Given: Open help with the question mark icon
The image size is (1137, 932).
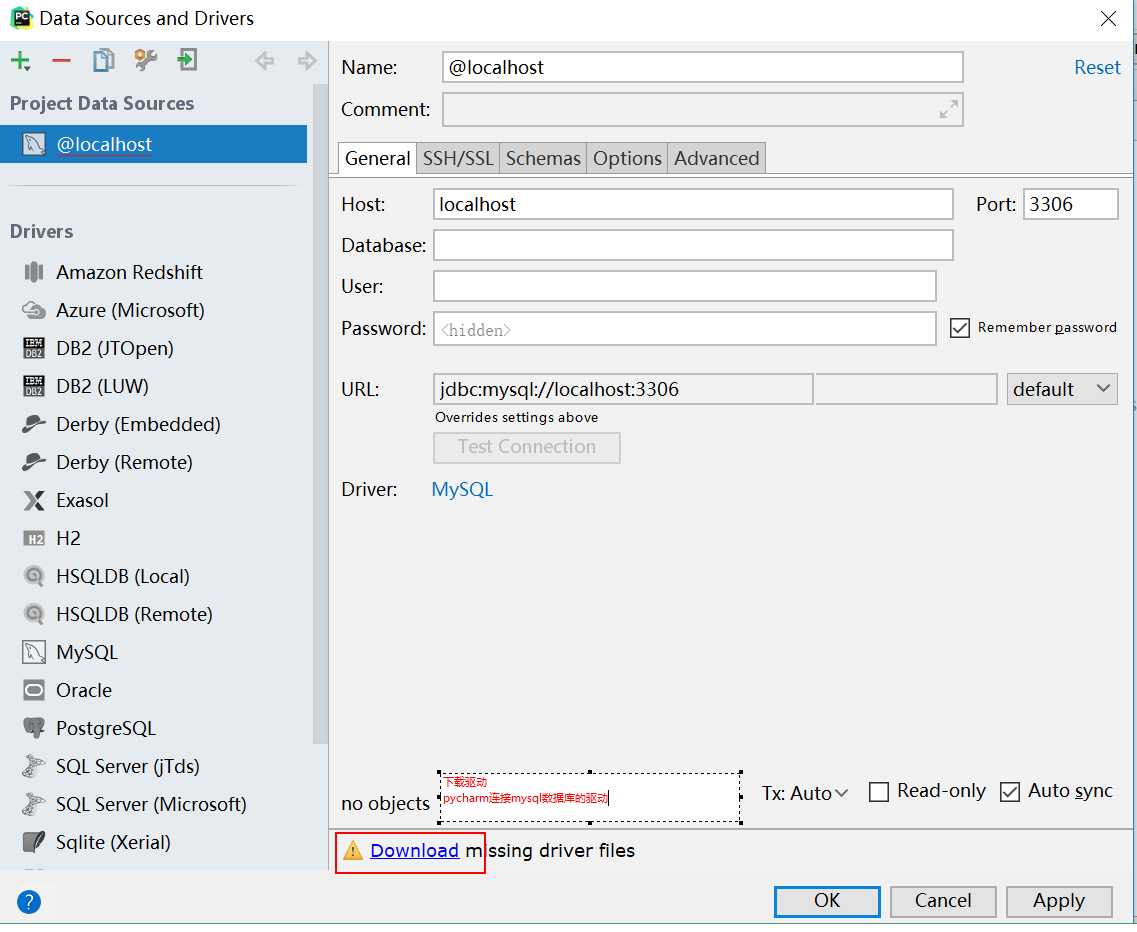Looking at the screenshot, I should click(28, 902).
